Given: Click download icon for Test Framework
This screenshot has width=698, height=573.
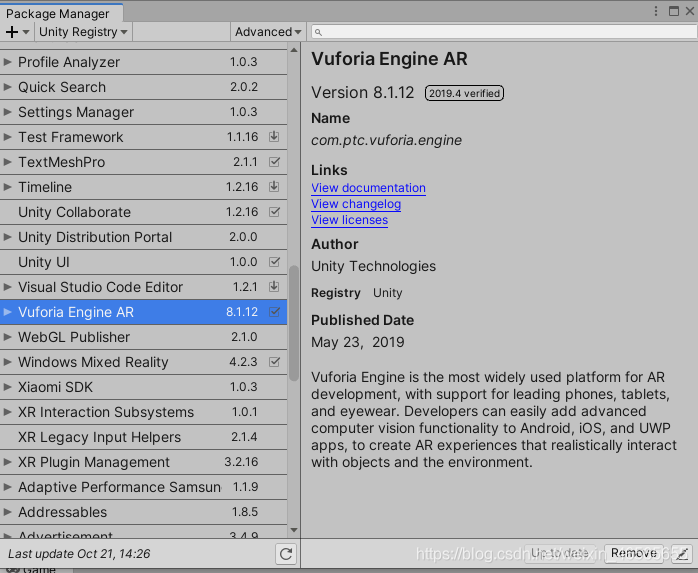Looking at the screenshot, I should pyautogui.click(x=274, y=137).
